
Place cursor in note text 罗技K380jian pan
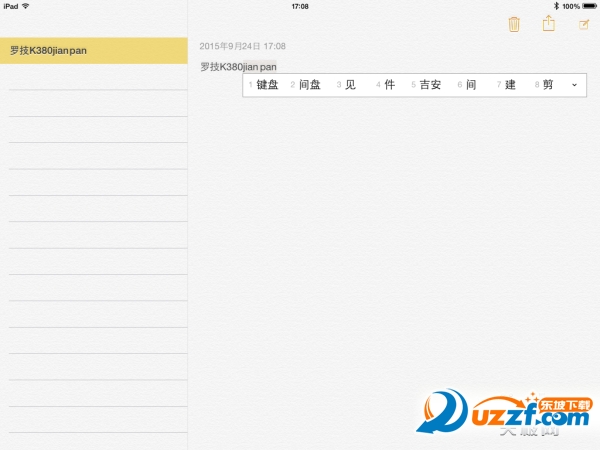238,67
